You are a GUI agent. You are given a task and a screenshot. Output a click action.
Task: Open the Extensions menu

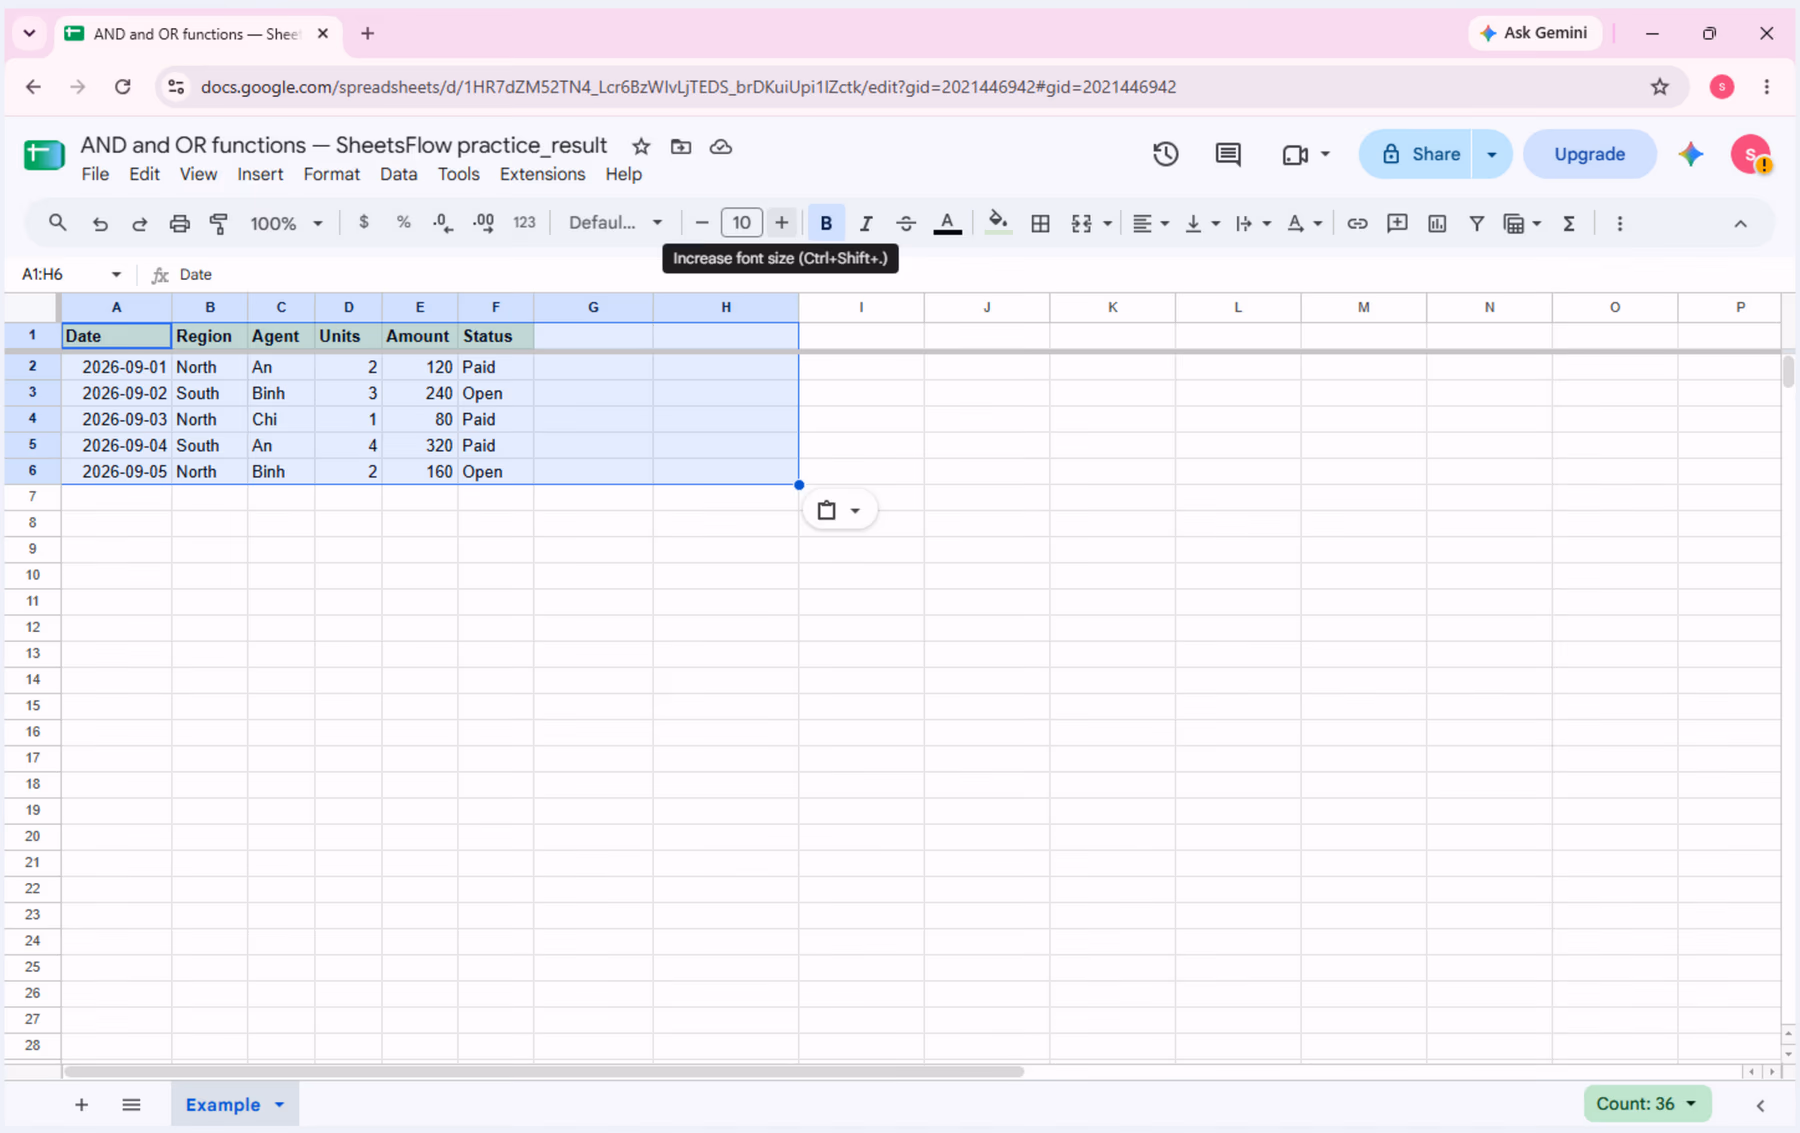tap(542, 174)
